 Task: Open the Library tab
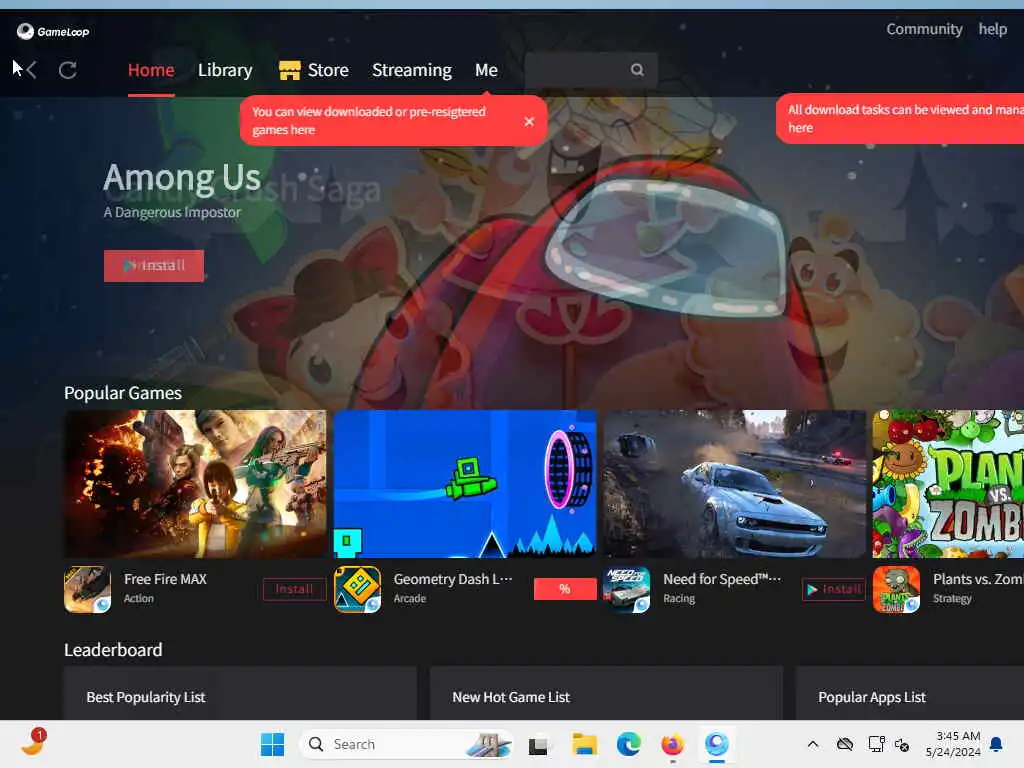click(225, 70)
